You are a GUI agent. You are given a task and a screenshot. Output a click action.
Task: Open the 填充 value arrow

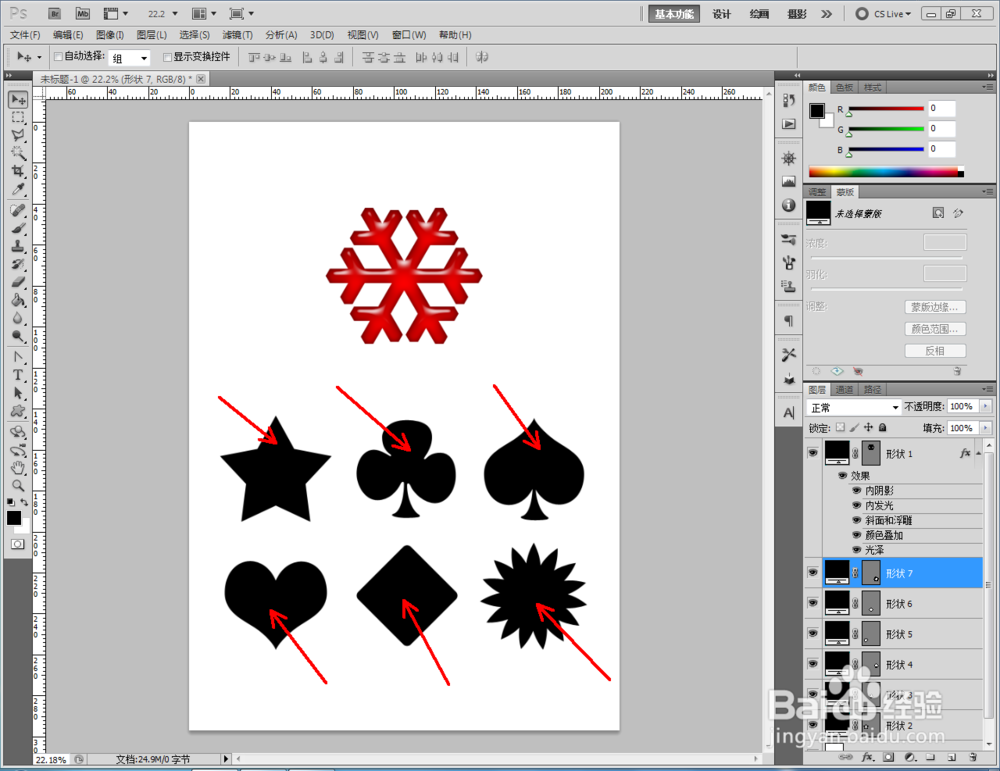(x=985, y=428)
